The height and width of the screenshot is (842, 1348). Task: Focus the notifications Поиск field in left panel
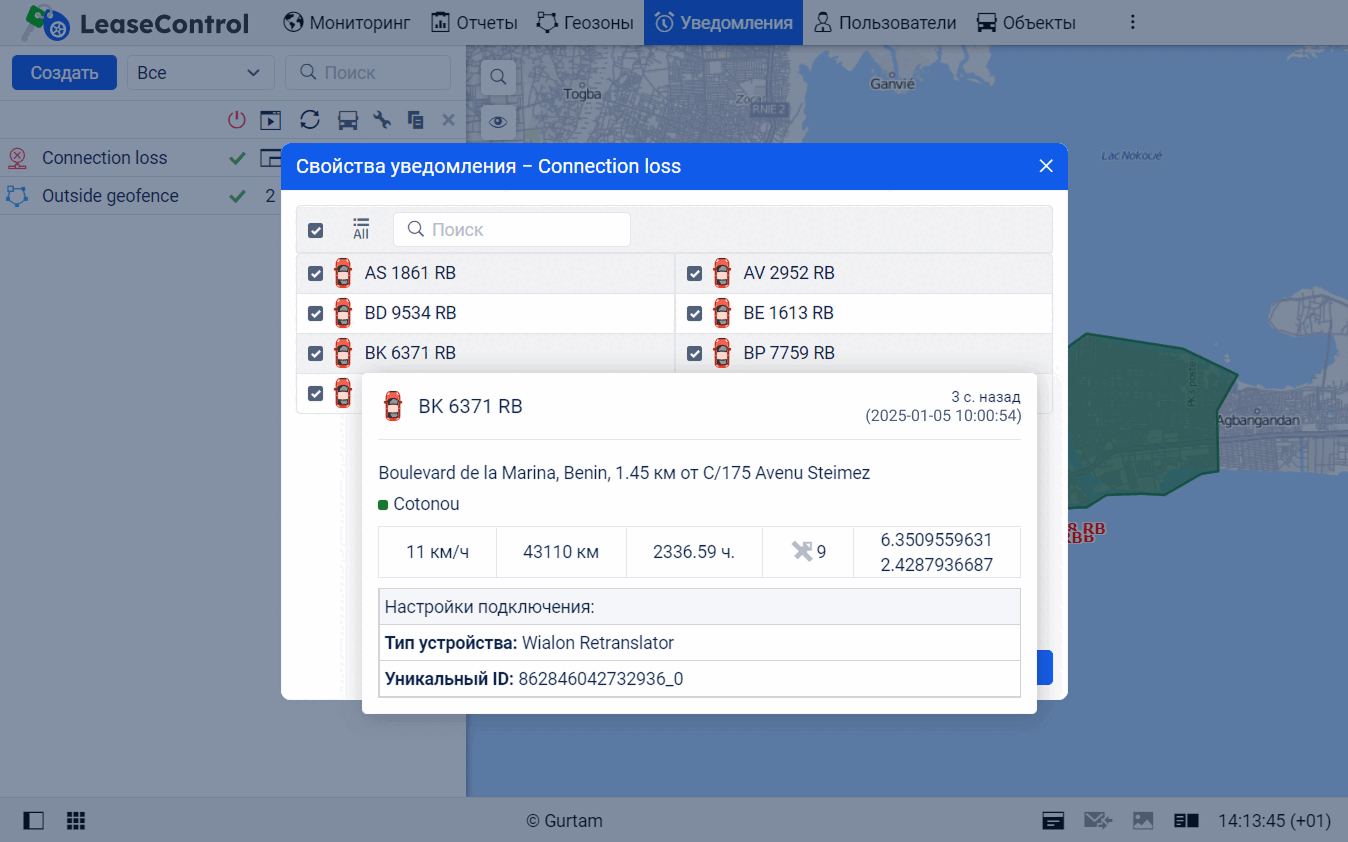(x=368, y=72)
